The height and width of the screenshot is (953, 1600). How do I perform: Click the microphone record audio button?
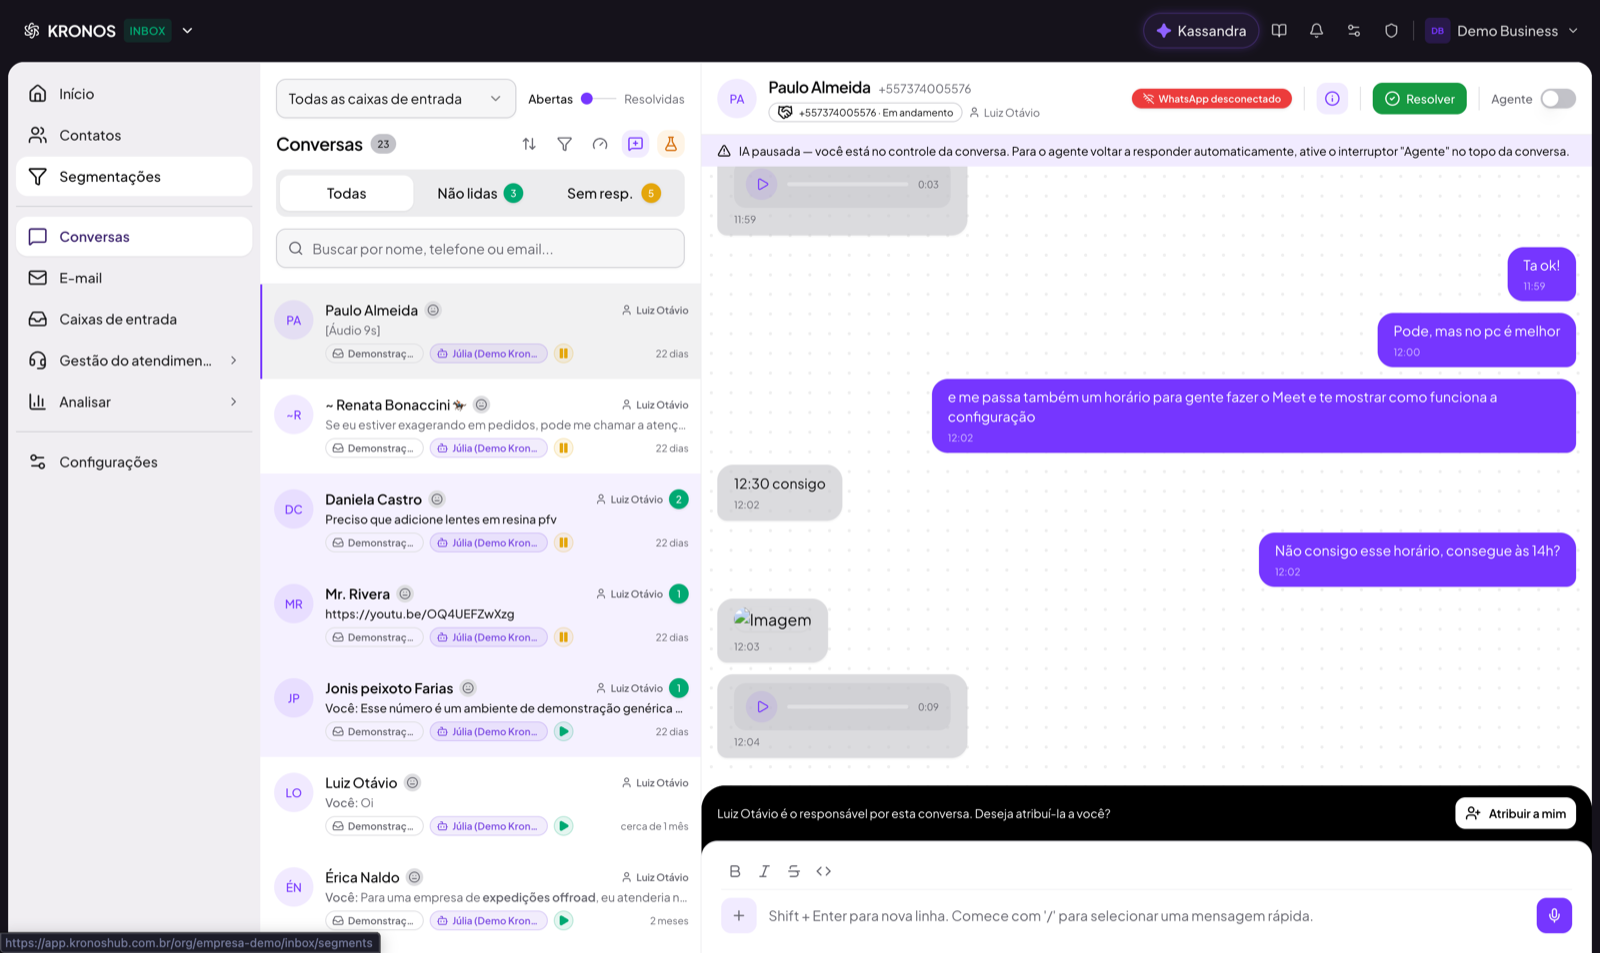[1554, 915]
